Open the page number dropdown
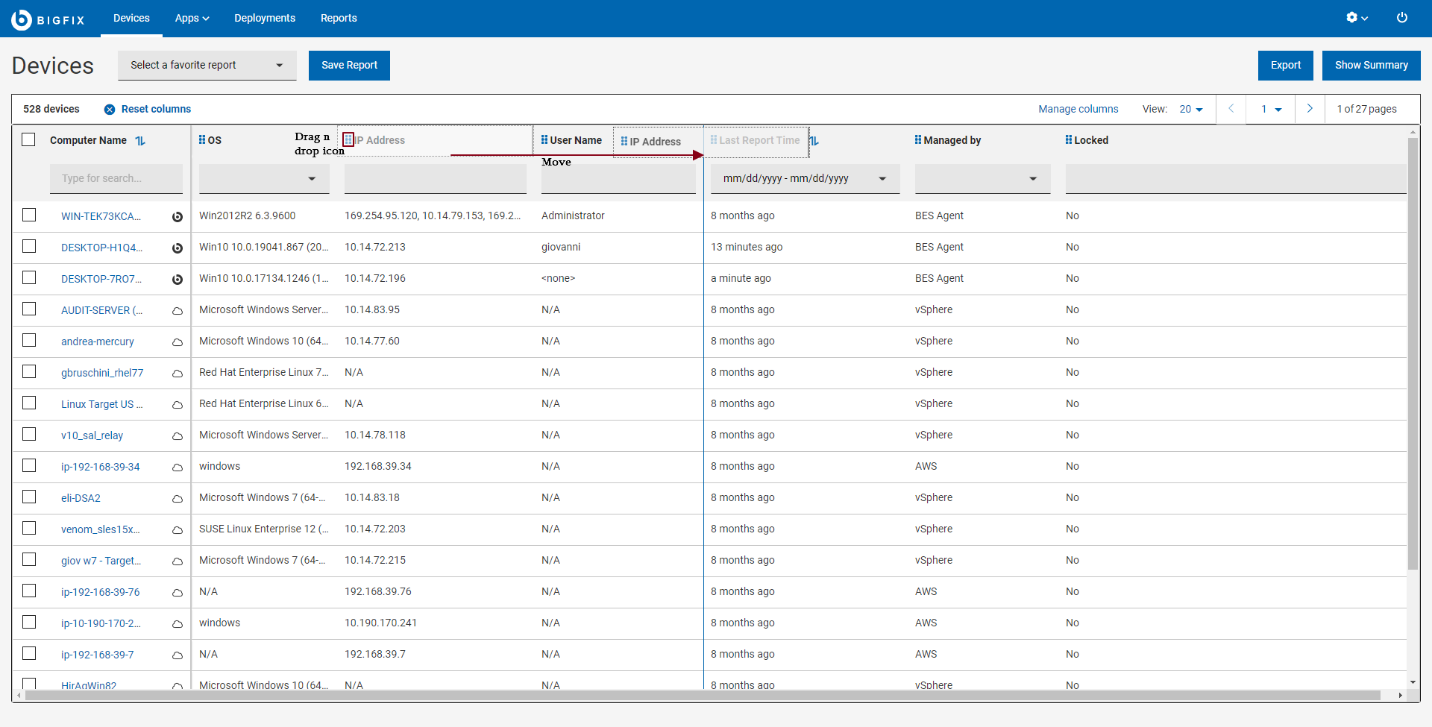 [1271, 109]
